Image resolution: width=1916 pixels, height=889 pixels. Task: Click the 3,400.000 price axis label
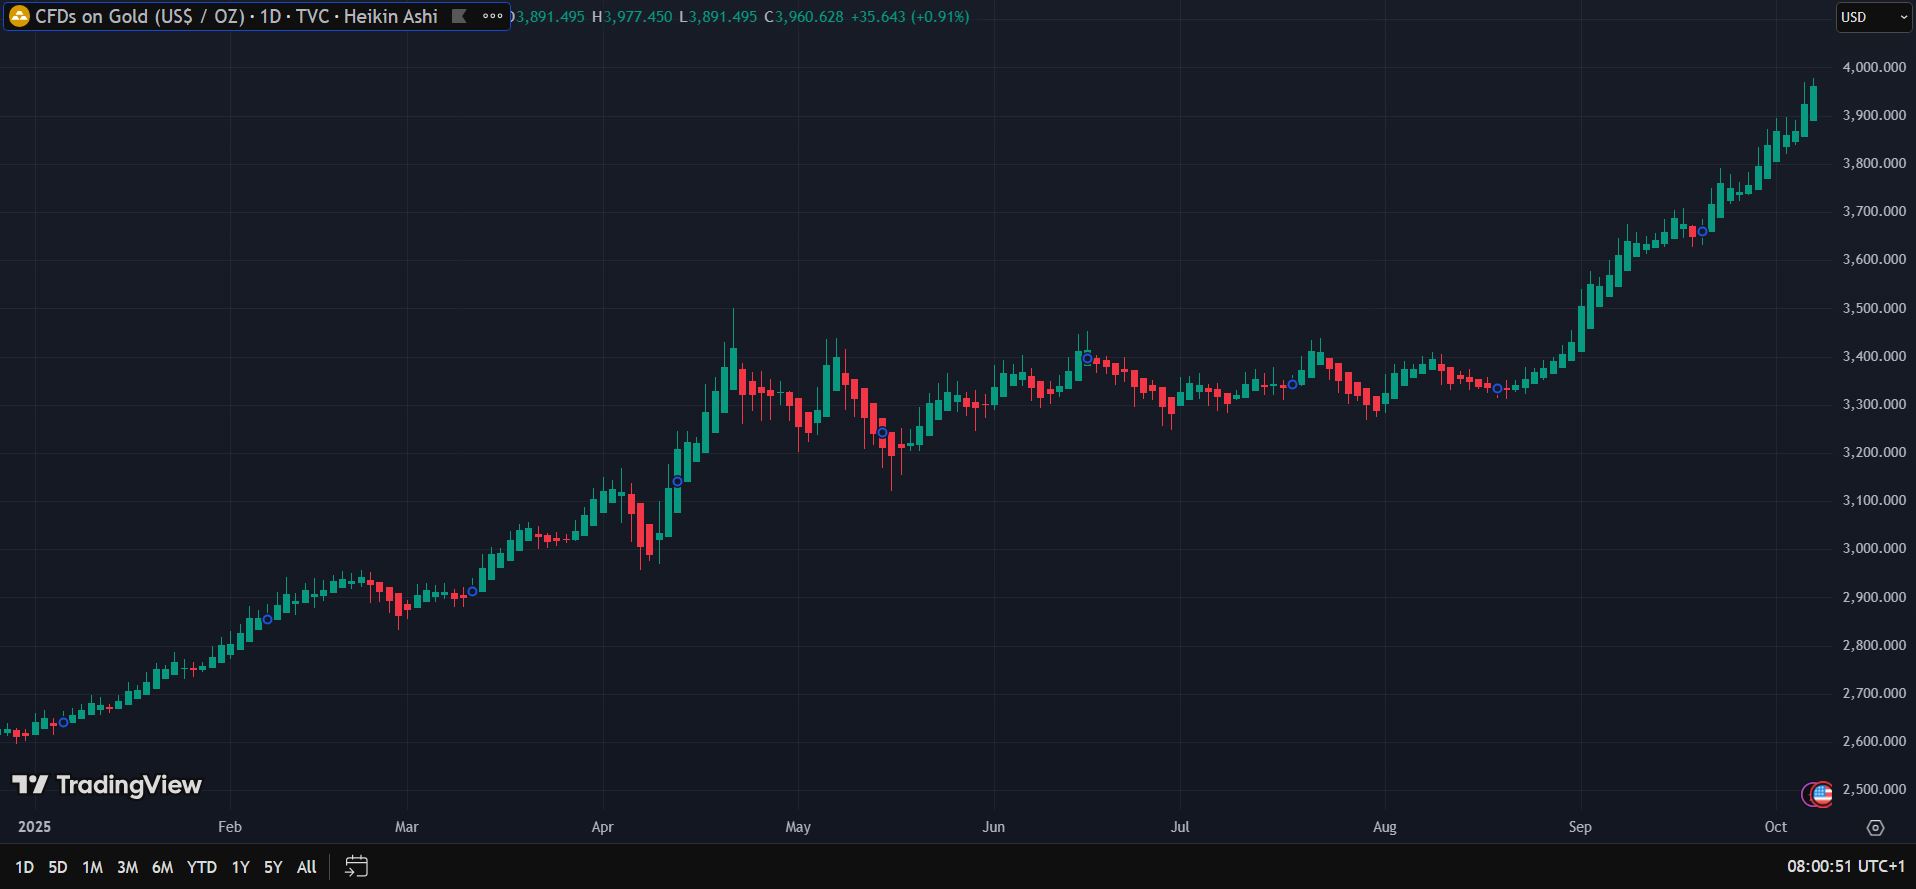click(x=1874, y=356)
